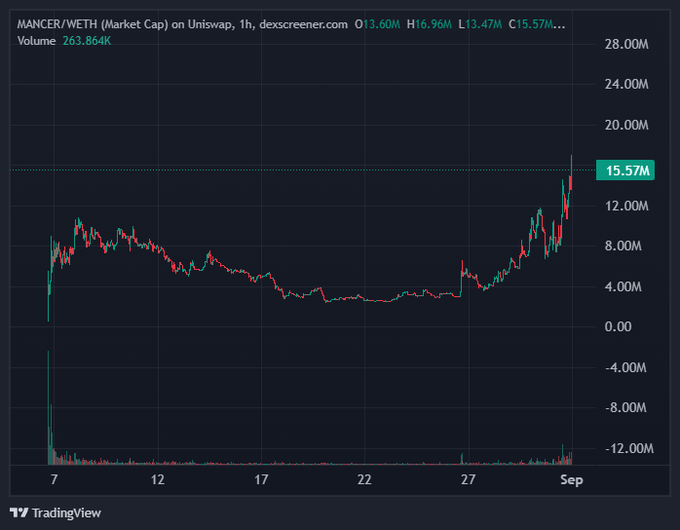Image resolution: width=680 pixels, height=530 pixels.
Task: Click the date label 27 on time axis
Action: (x=468, y=480)
